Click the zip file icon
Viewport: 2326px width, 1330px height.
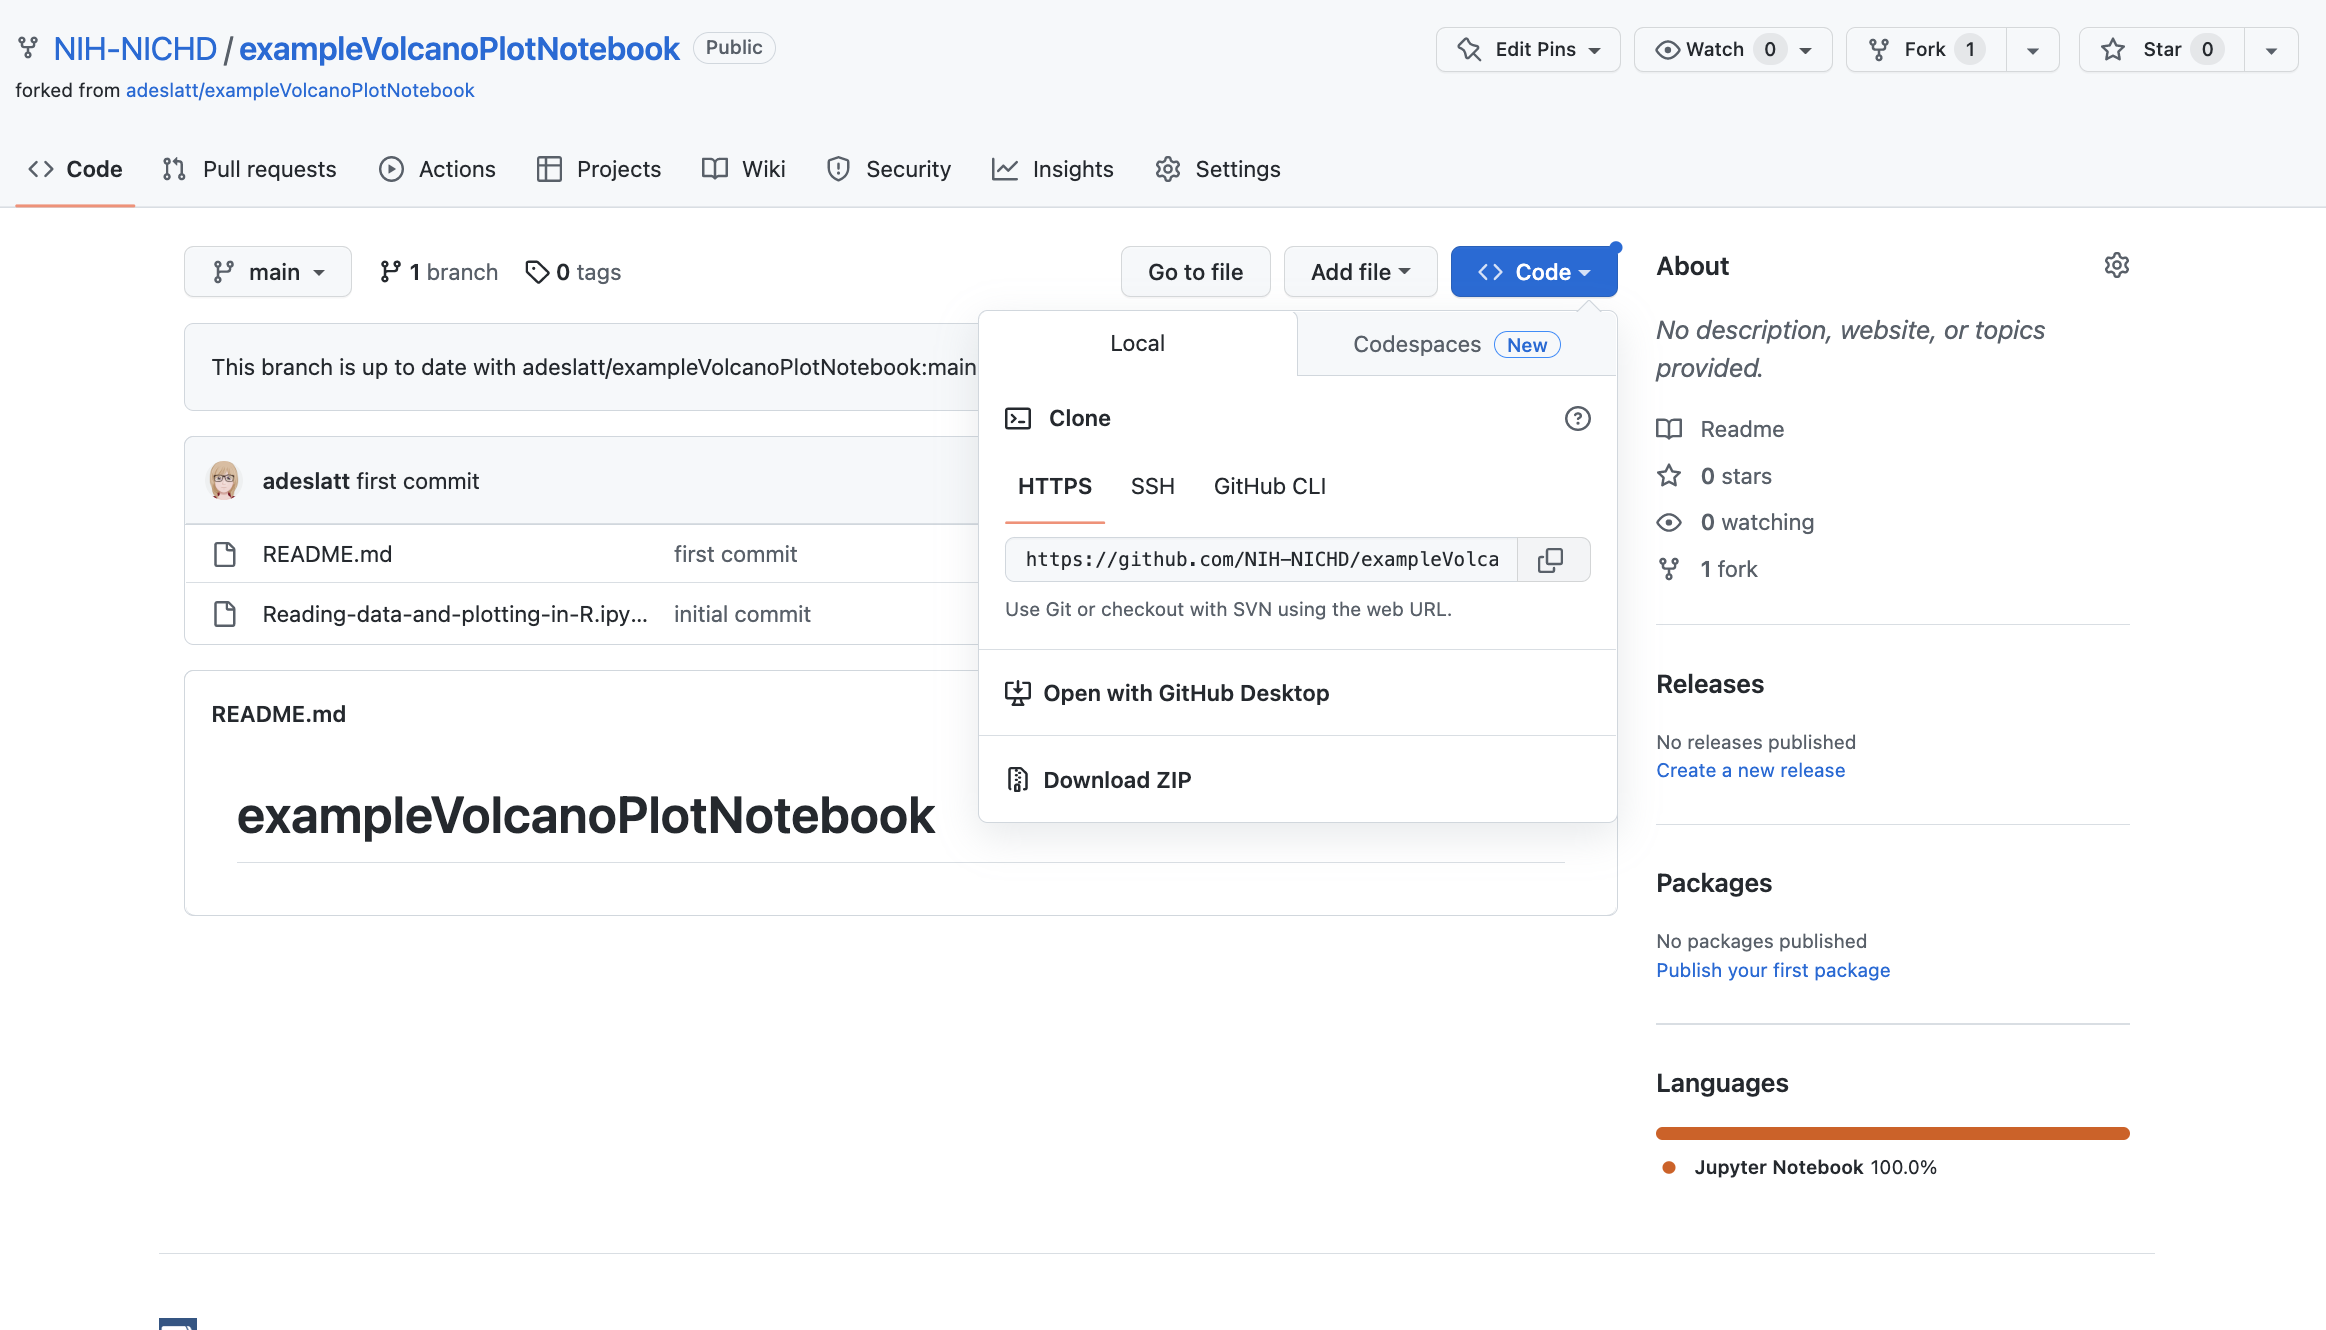1017,779
